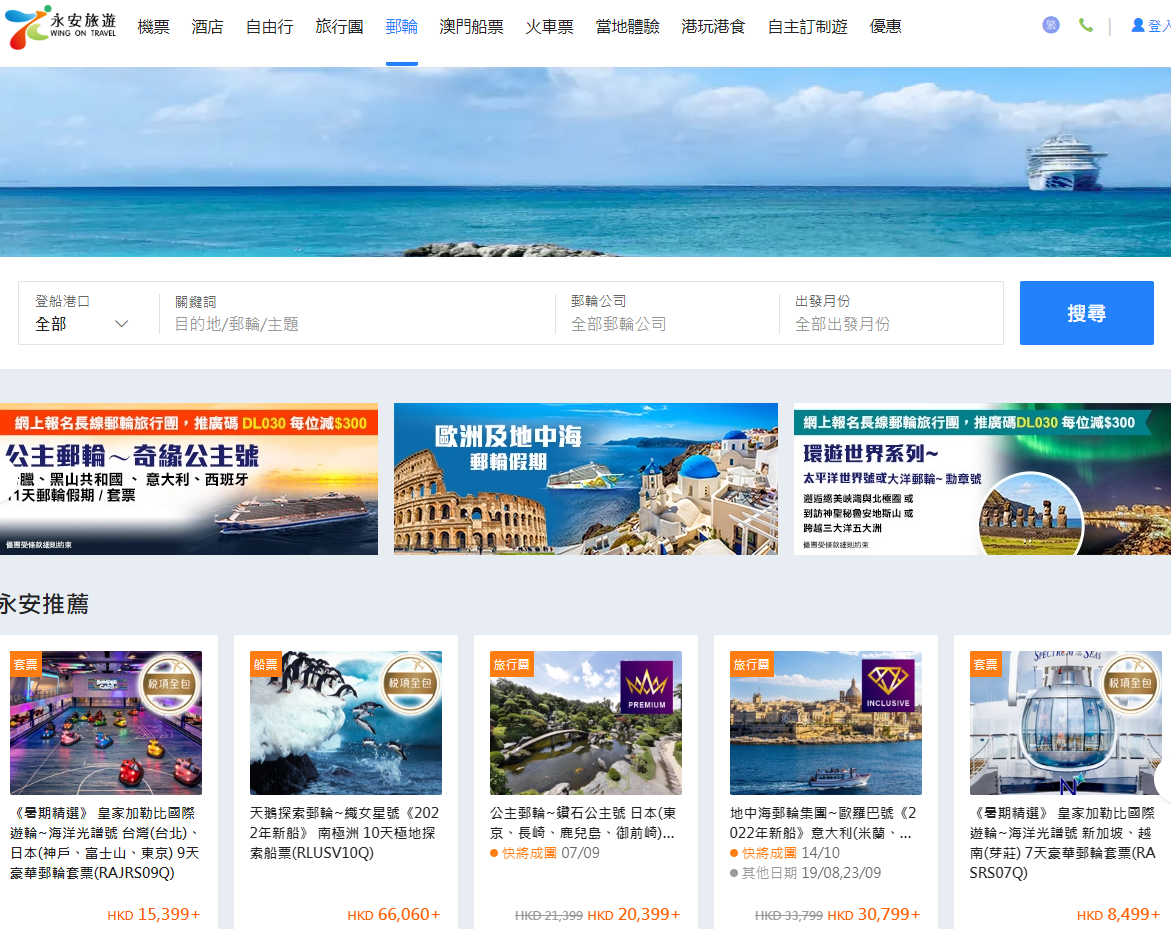
Task: Click 稅項全包 badge on North Star card
Action: [x=1130, y=683]
